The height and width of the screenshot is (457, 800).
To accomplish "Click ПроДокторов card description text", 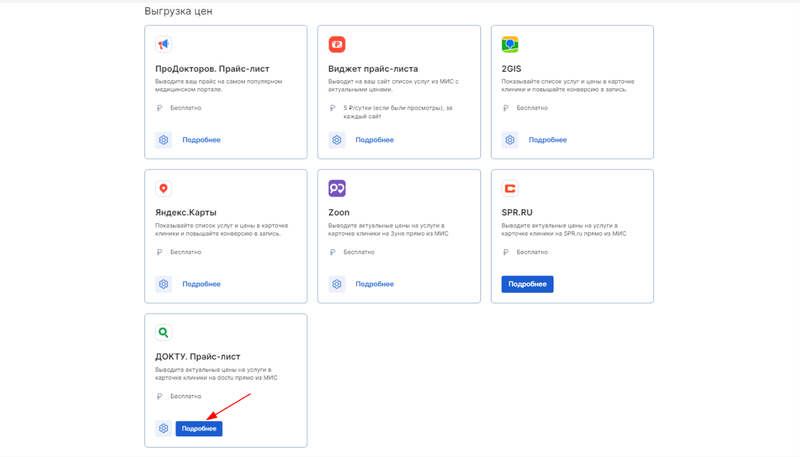I will click(x=219, y=85).
